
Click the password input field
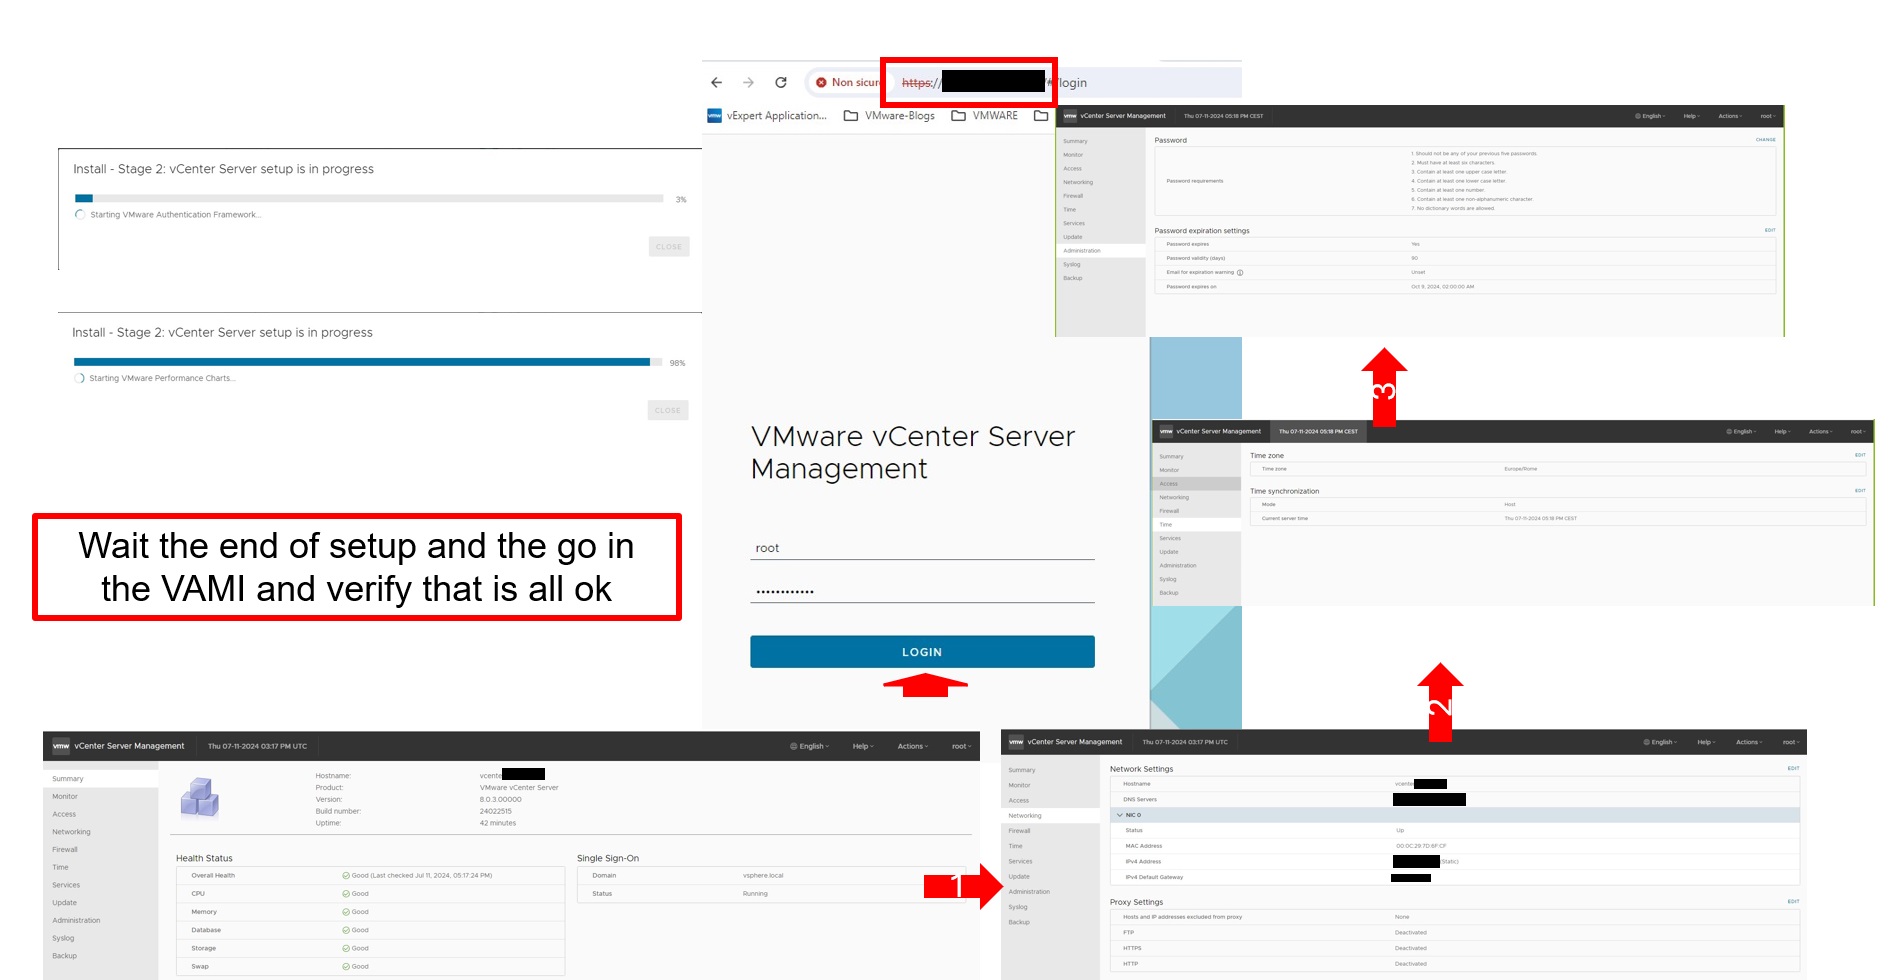tap(922, 591)
